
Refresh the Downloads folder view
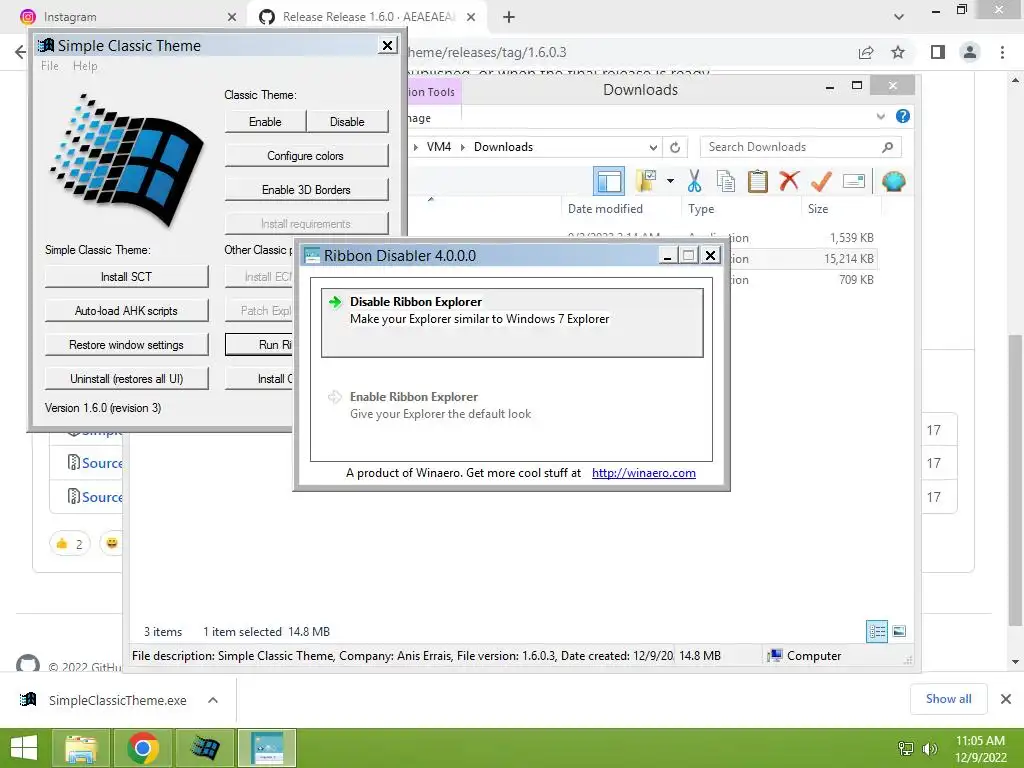click(675, 147)
